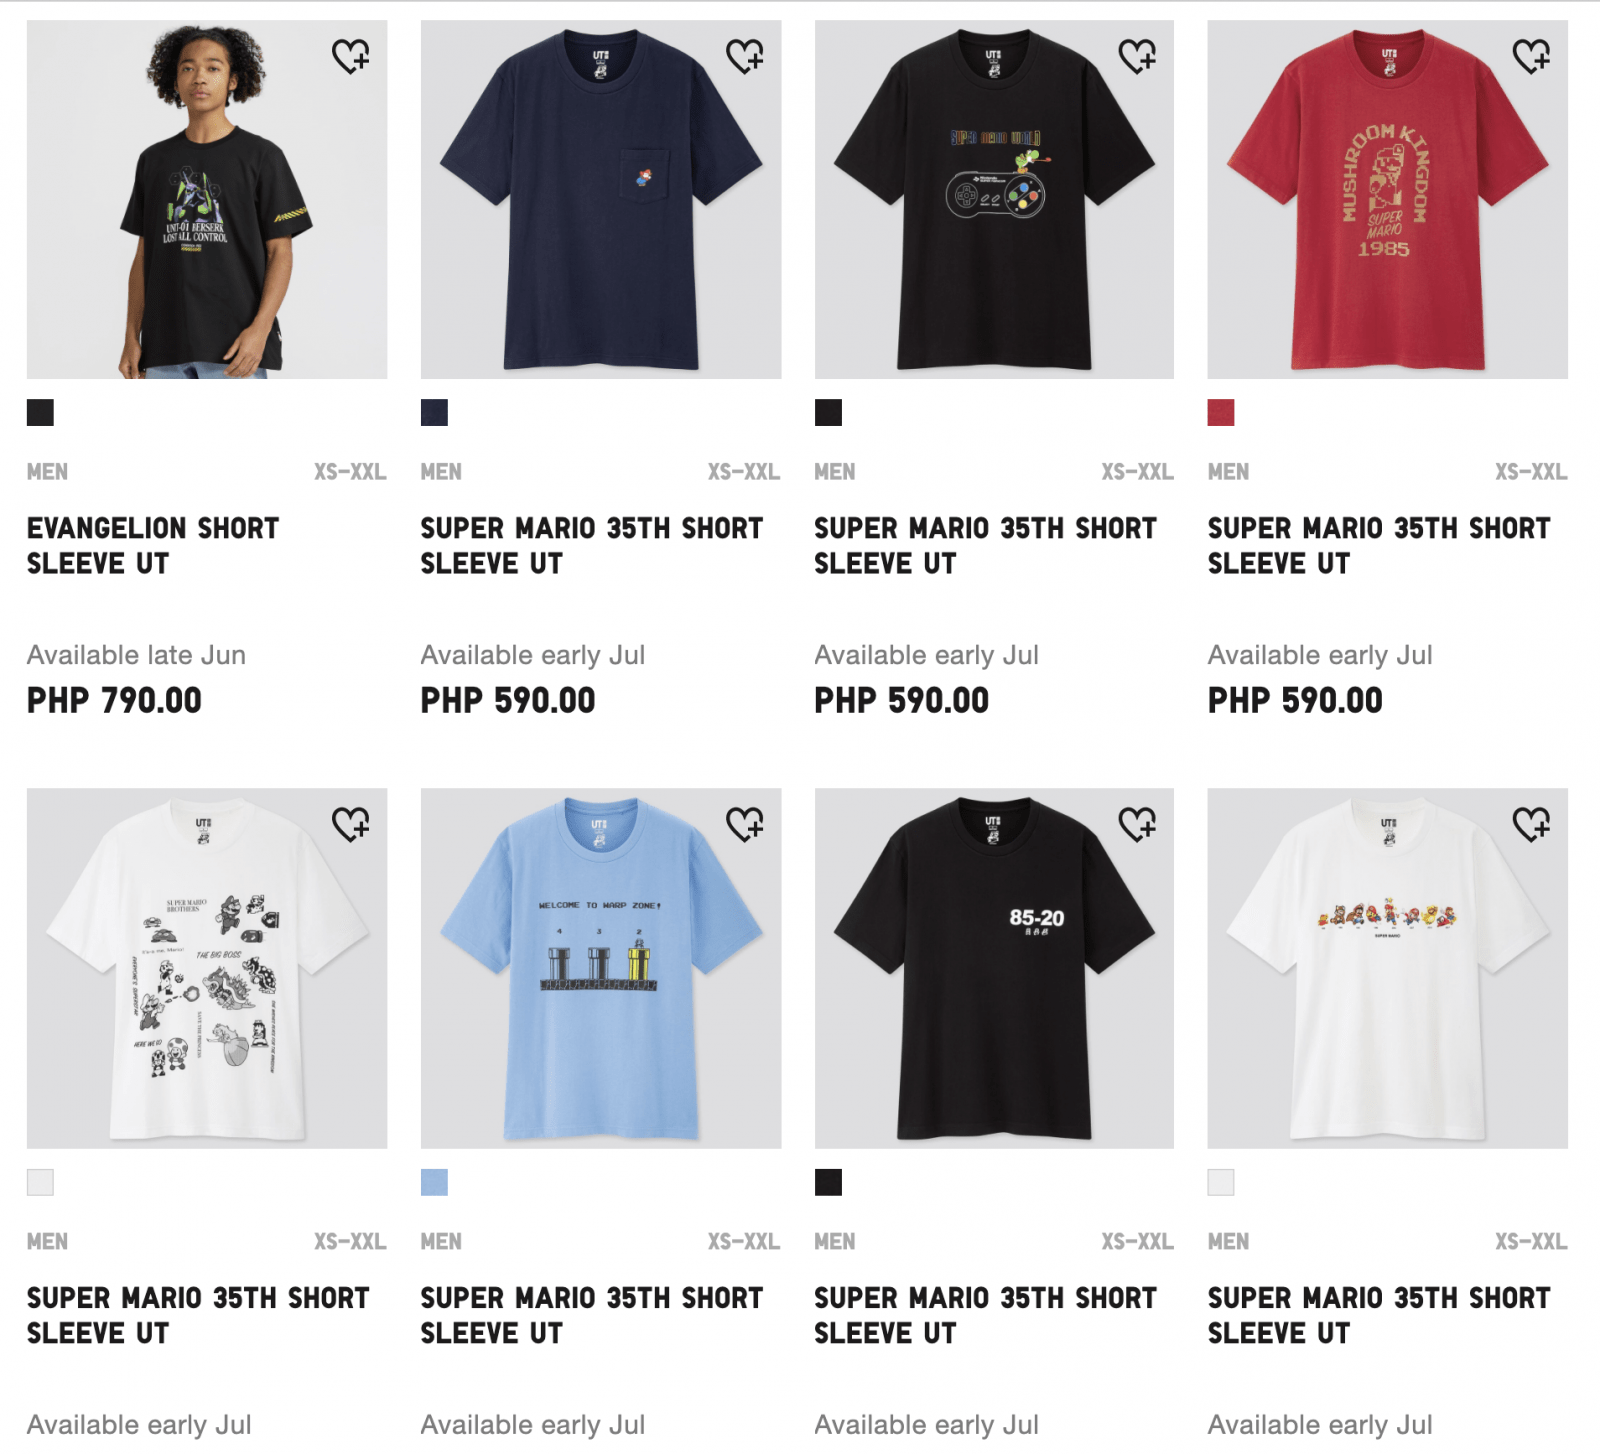Viewport: 1600px width, 1454px height.
Task: Click the heart on the black 85-20 tee
Action: pyautogui.click(x=1138, y=824)
